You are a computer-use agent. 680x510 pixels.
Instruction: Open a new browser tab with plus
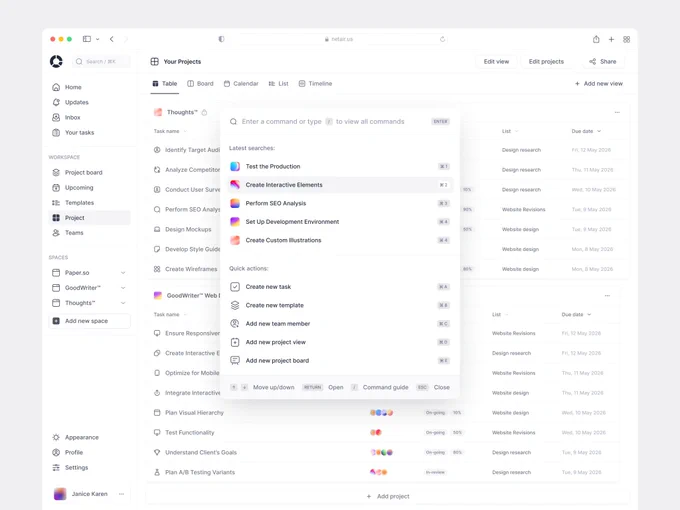[611, 39]
